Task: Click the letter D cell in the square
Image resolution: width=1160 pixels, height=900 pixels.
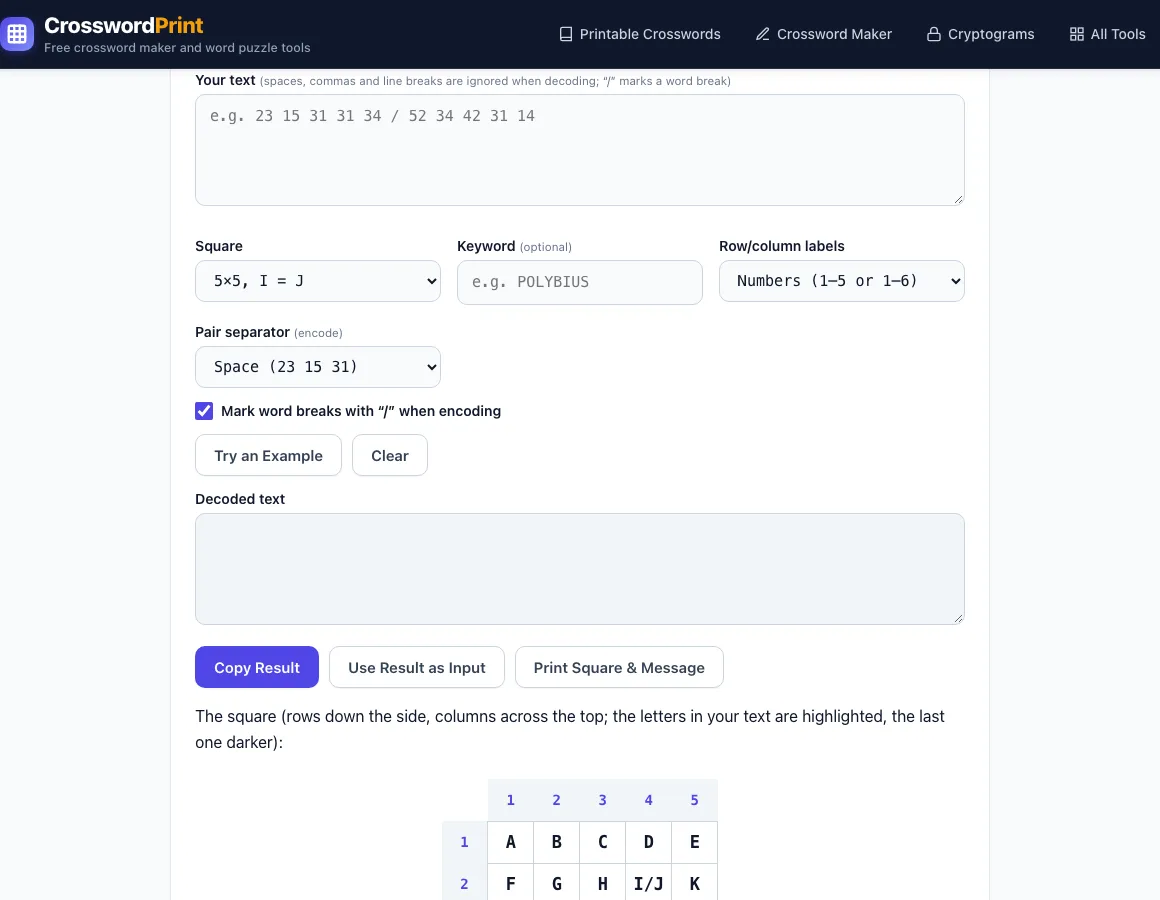Action: [x=648, y=842]
